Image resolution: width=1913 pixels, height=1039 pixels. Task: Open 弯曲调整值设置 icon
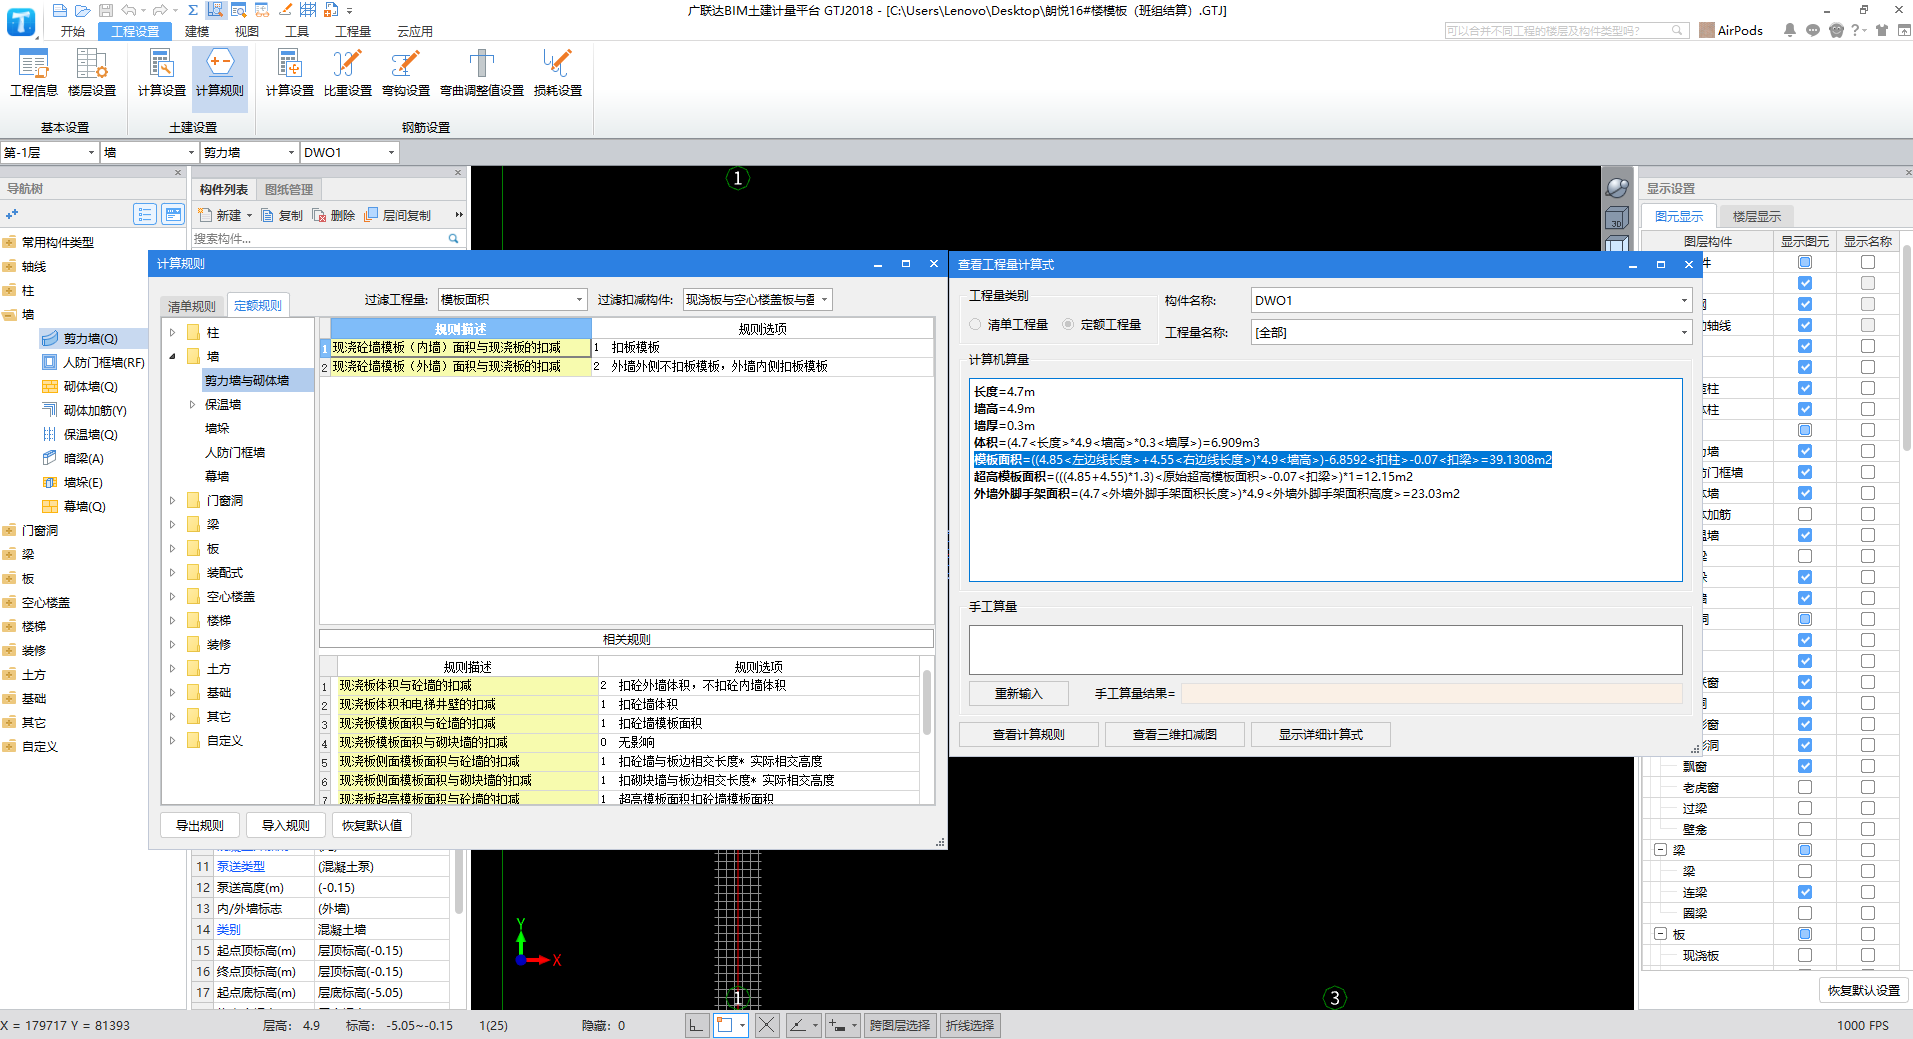(482, 73)
